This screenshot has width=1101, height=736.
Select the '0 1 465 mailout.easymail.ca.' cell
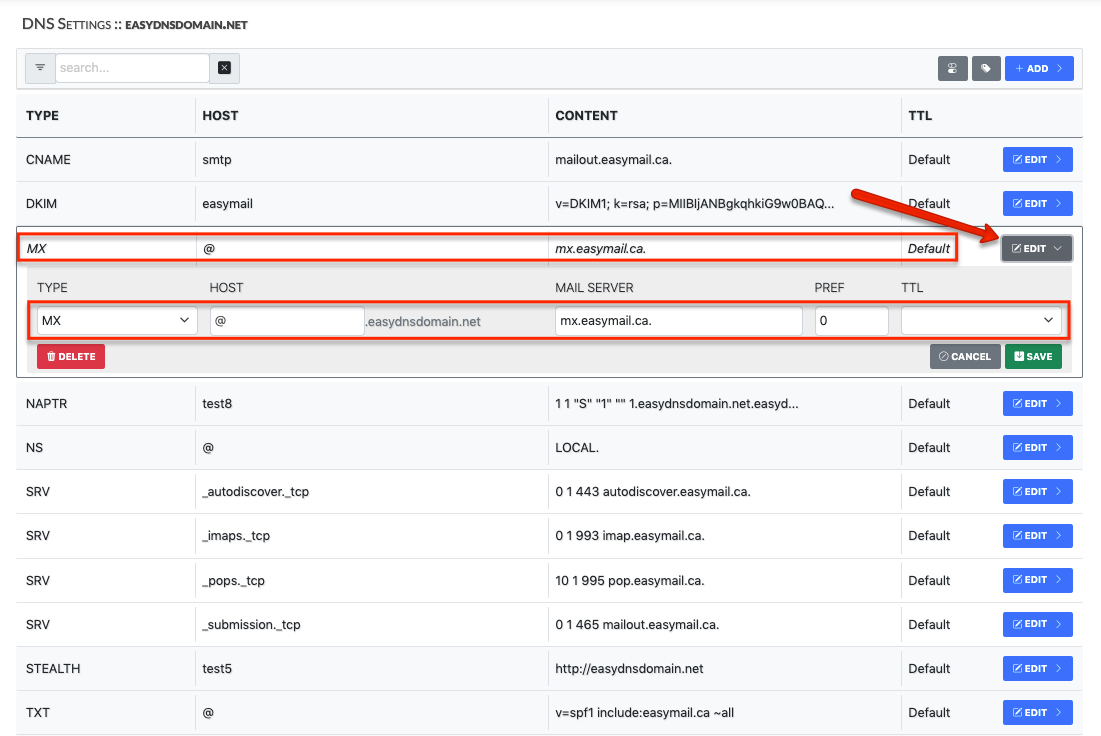(x=637, y=624)
